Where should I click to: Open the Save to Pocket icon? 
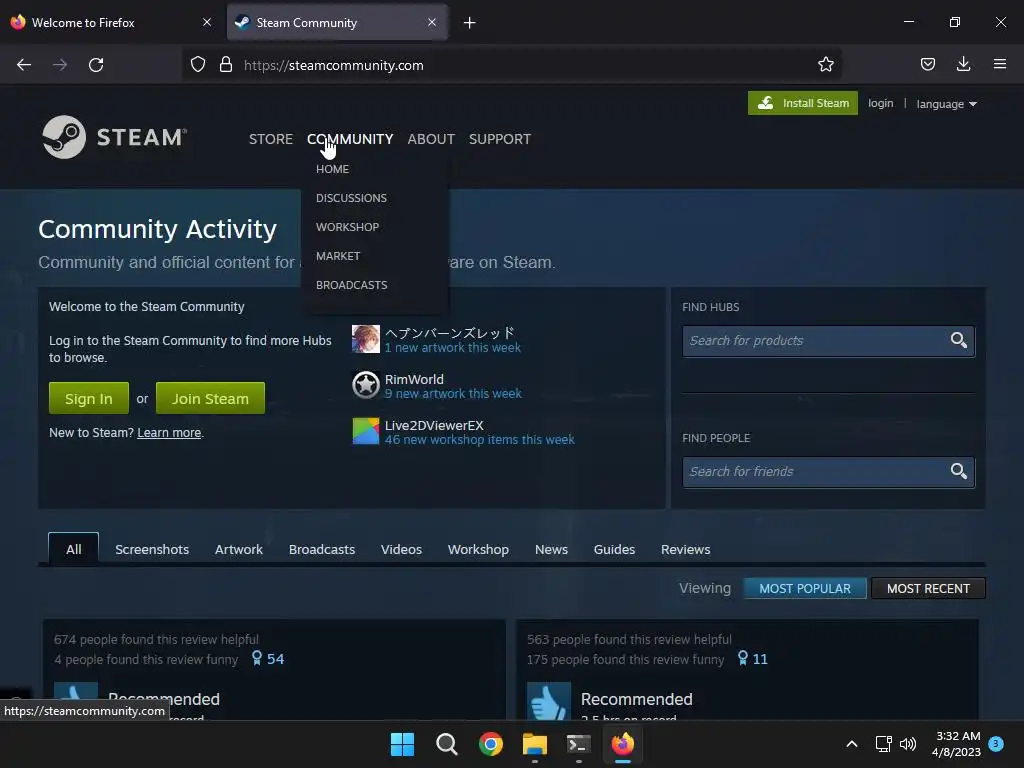tap(927, 64)
